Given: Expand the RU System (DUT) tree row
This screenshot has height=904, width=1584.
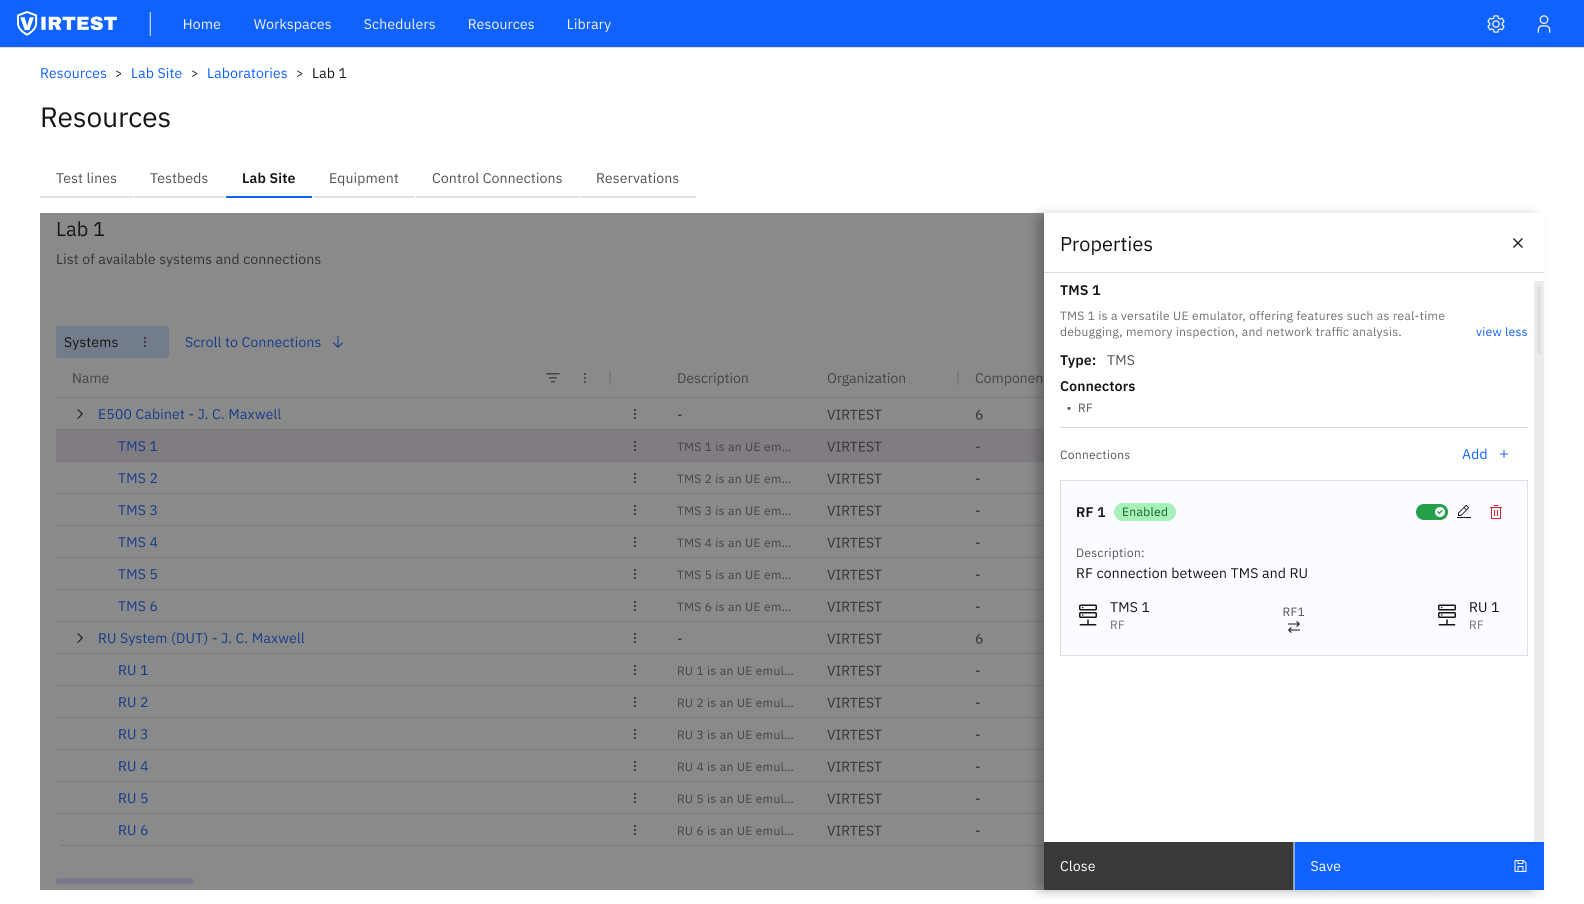Looking at the screenshot, I should 80,638.
